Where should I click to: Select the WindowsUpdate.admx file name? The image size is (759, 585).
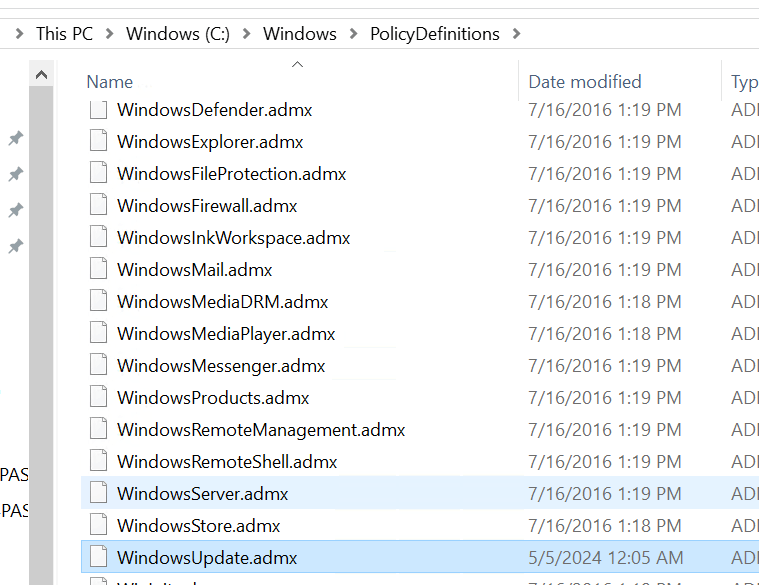pos(207,557)
